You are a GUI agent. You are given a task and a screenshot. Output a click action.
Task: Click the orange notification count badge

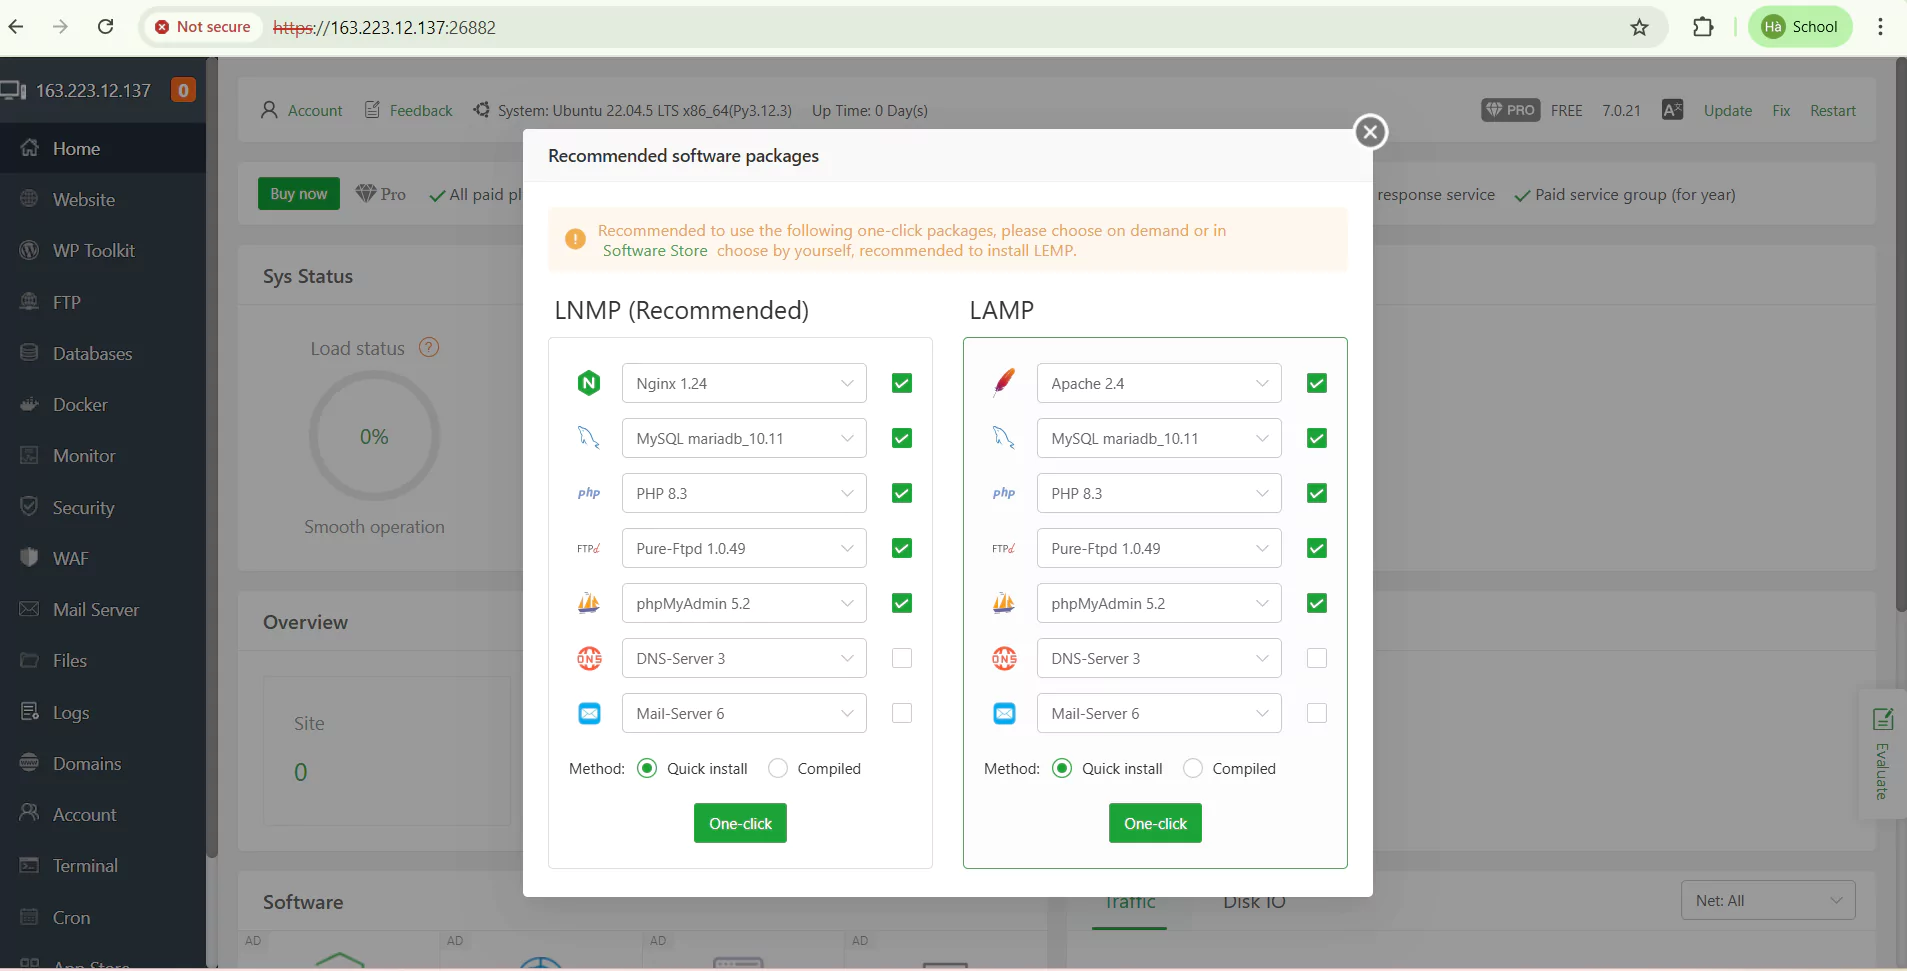183,90
